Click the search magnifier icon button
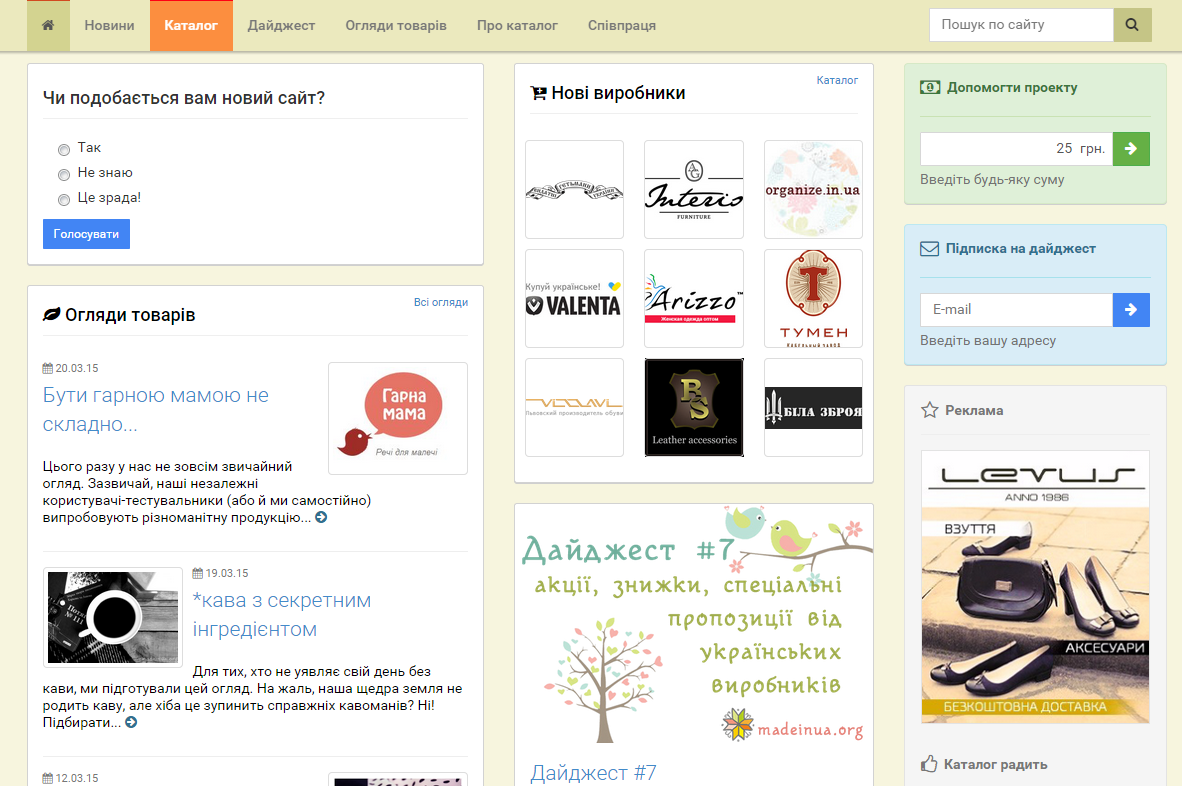Viewport: 1182px width, 786px height. [1132, 25]
